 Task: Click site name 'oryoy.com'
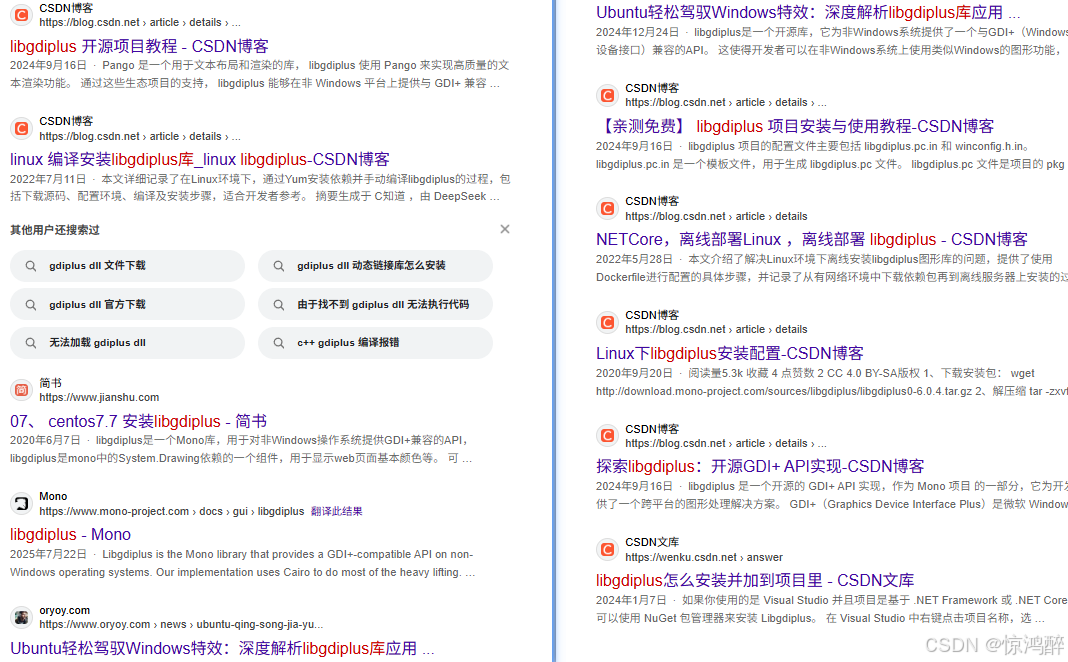65,610
